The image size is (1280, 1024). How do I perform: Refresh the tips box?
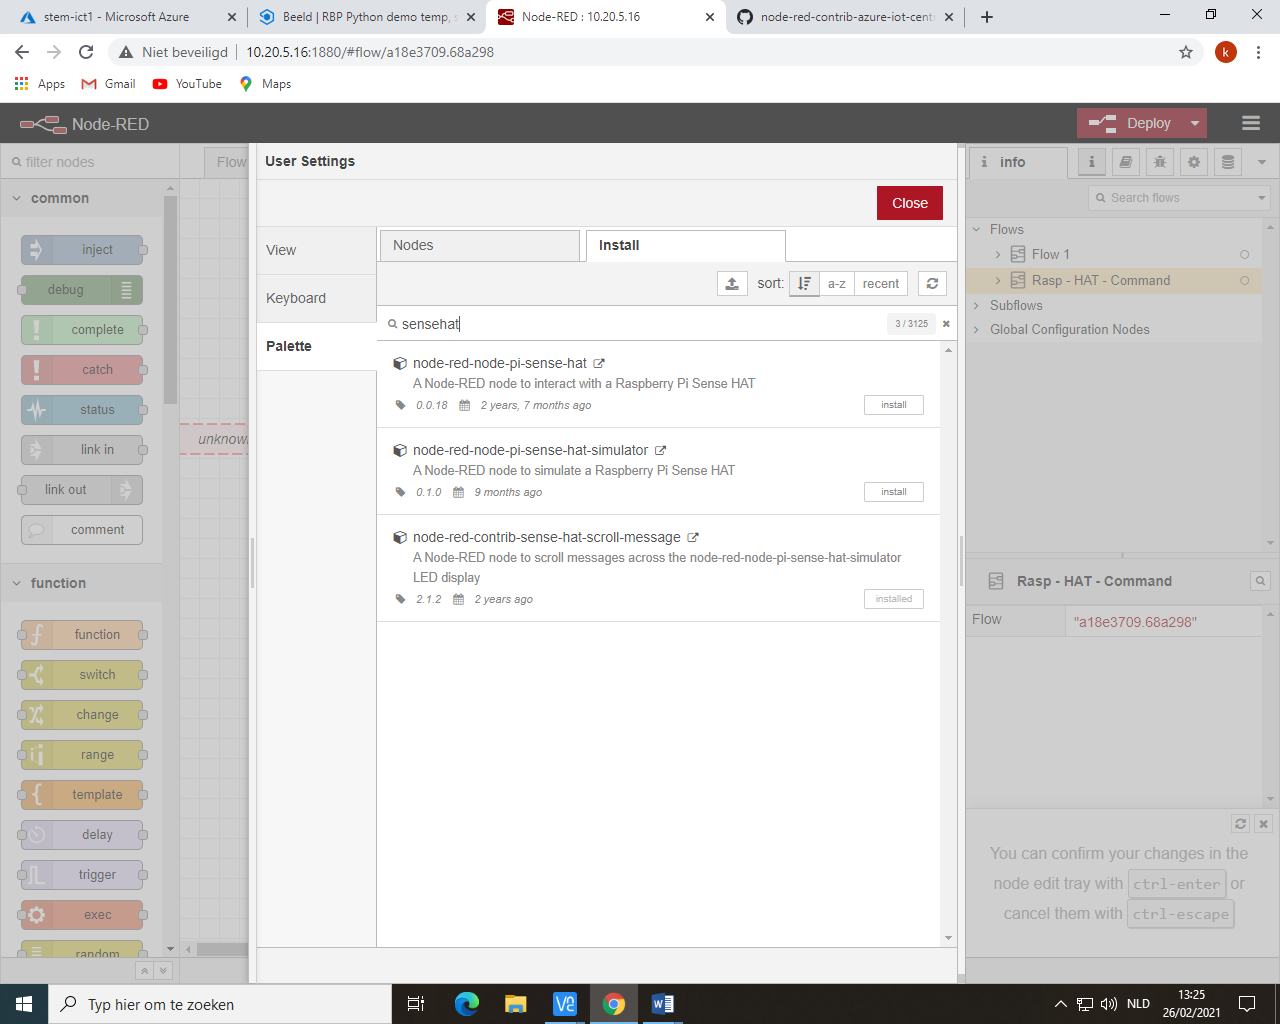click(x=1241, y=824)
